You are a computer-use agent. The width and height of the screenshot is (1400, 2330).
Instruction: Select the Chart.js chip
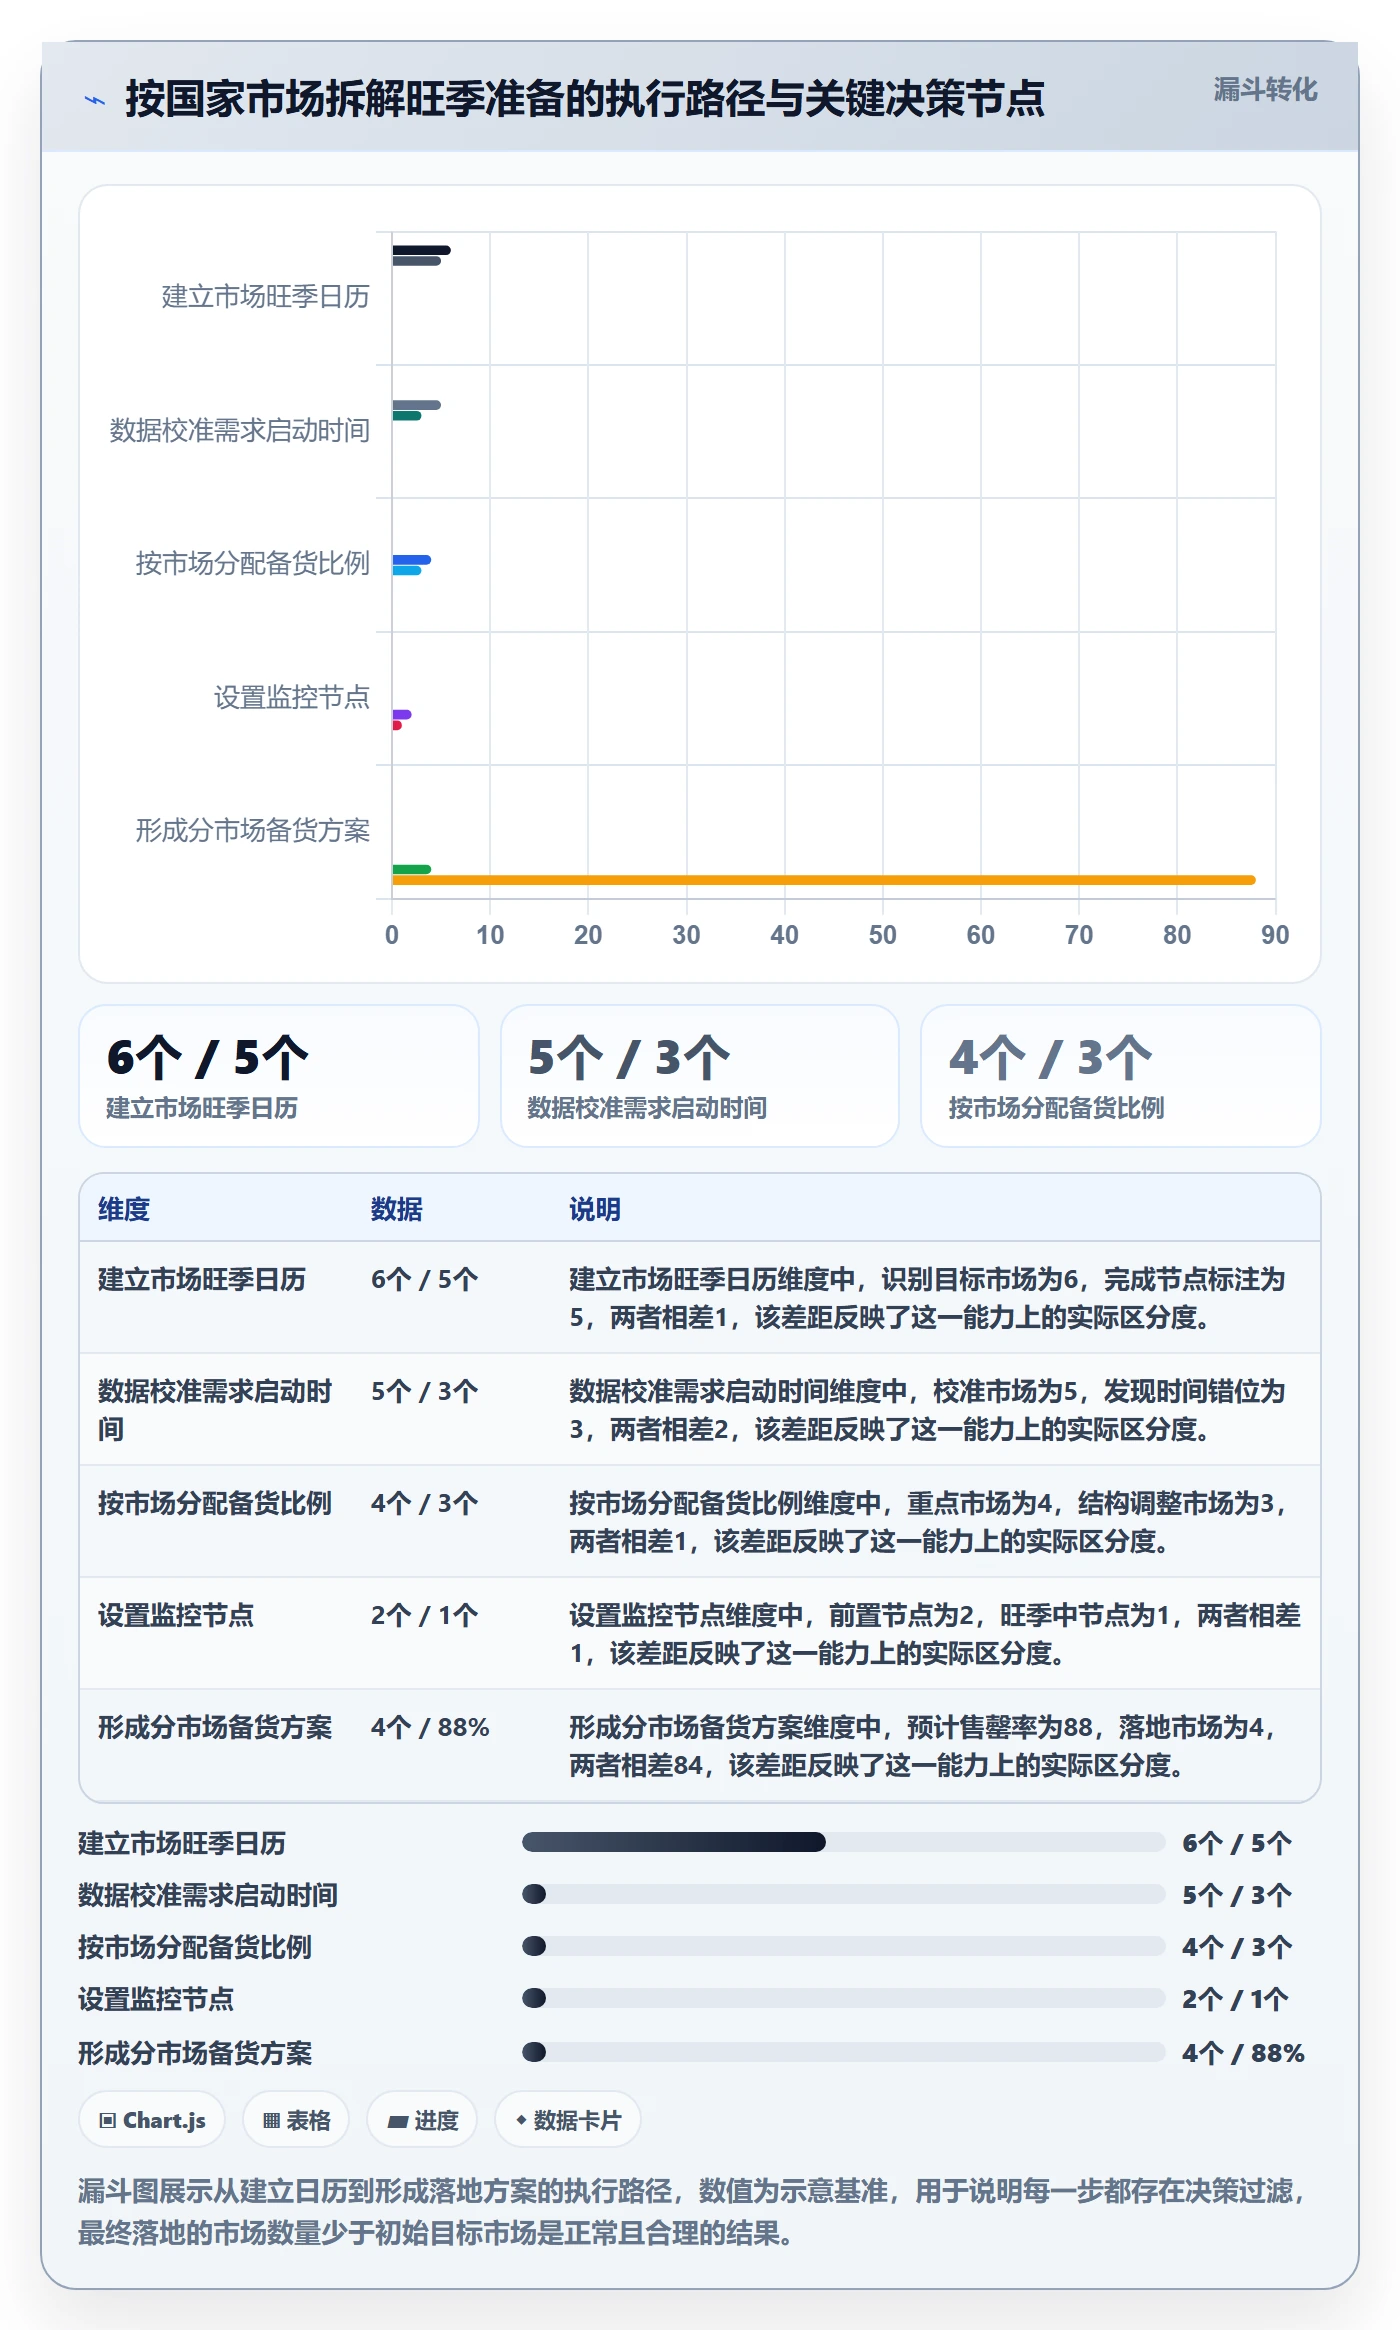[x=152, y=2120]
